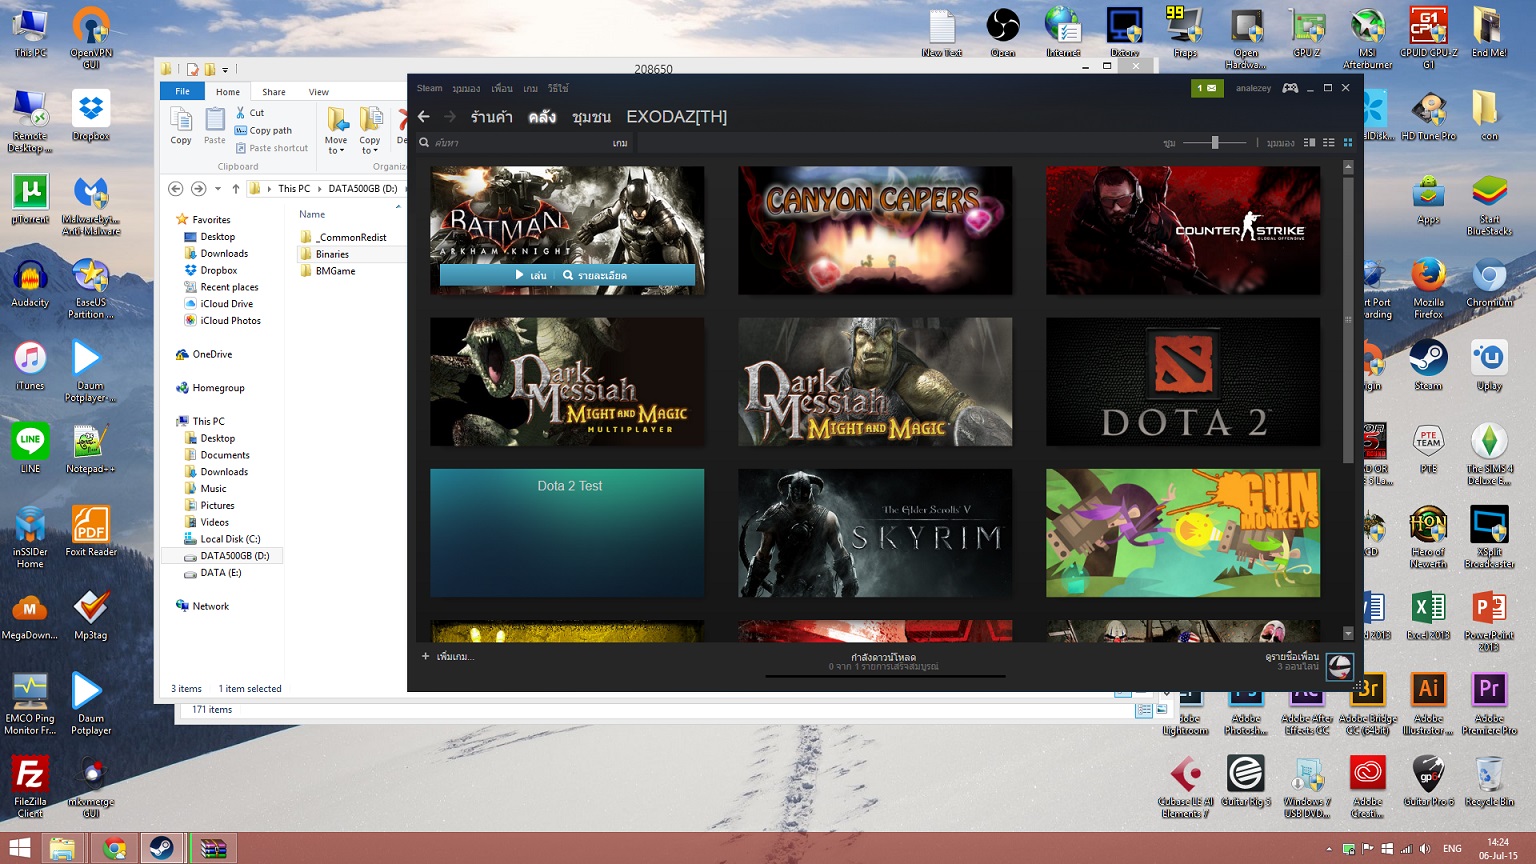Open Explorer recent locations dropdown
1536x864 pixels.
pyautogui.click(x=218, y=188)
